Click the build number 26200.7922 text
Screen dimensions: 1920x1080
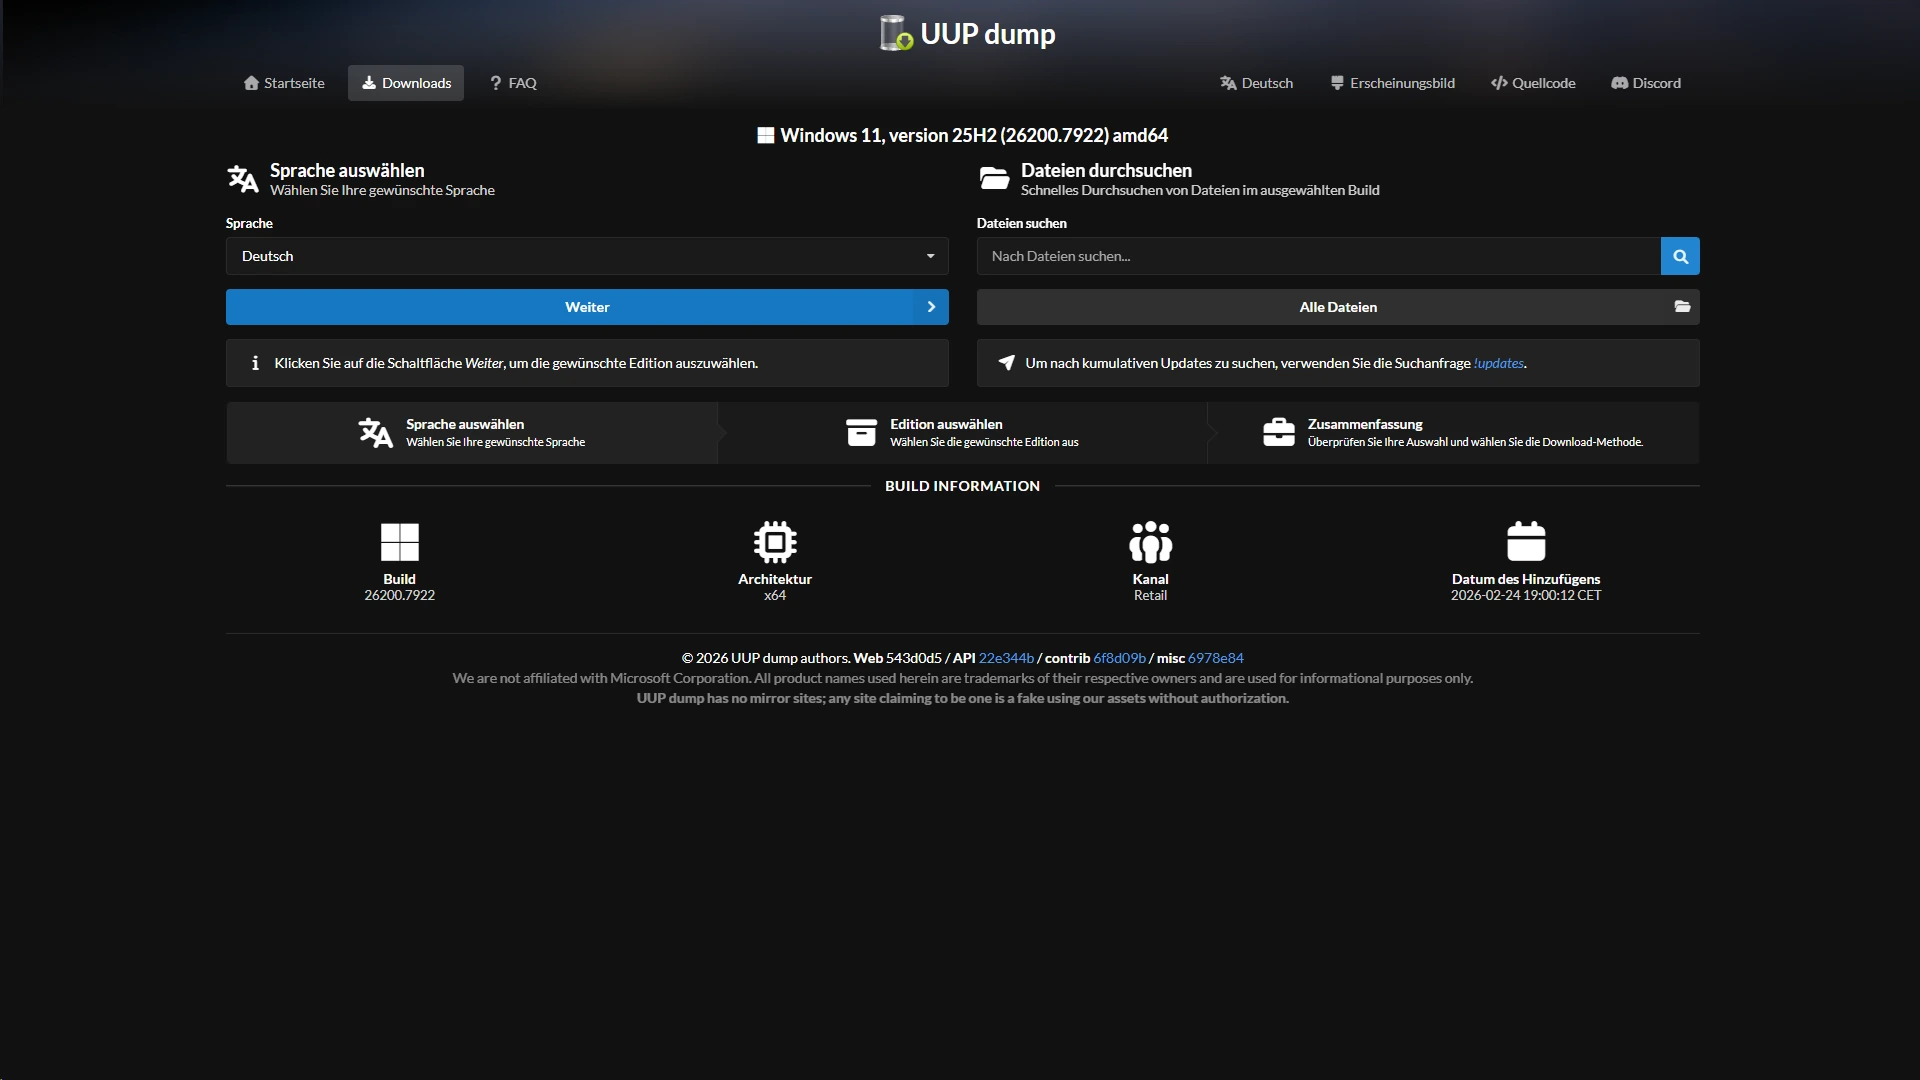pyautogui.click(x=399, y=595)
